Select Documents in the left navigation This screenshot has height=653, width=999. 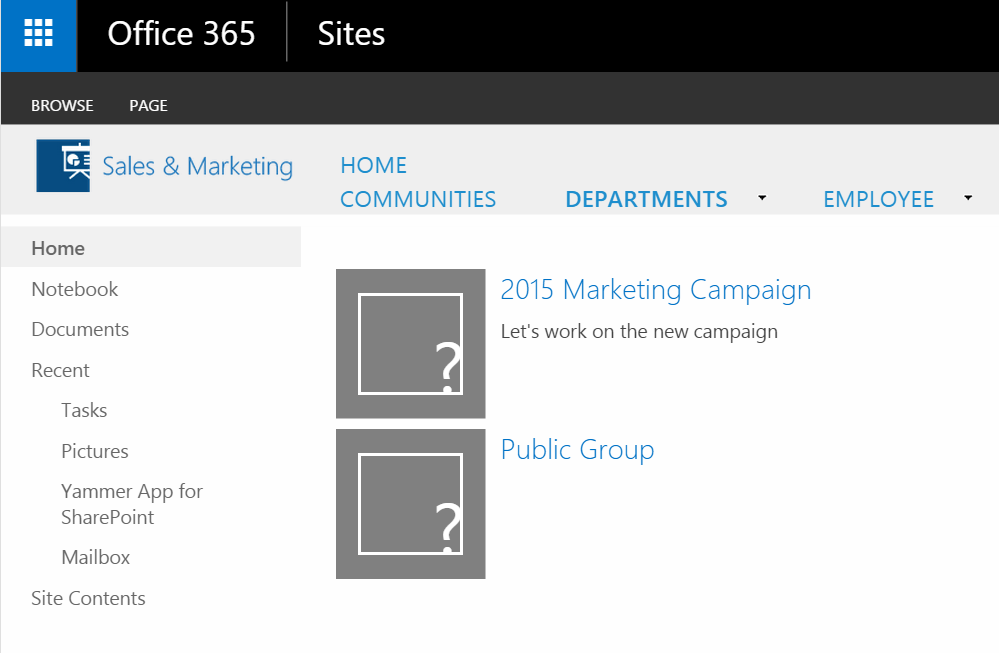80,329
